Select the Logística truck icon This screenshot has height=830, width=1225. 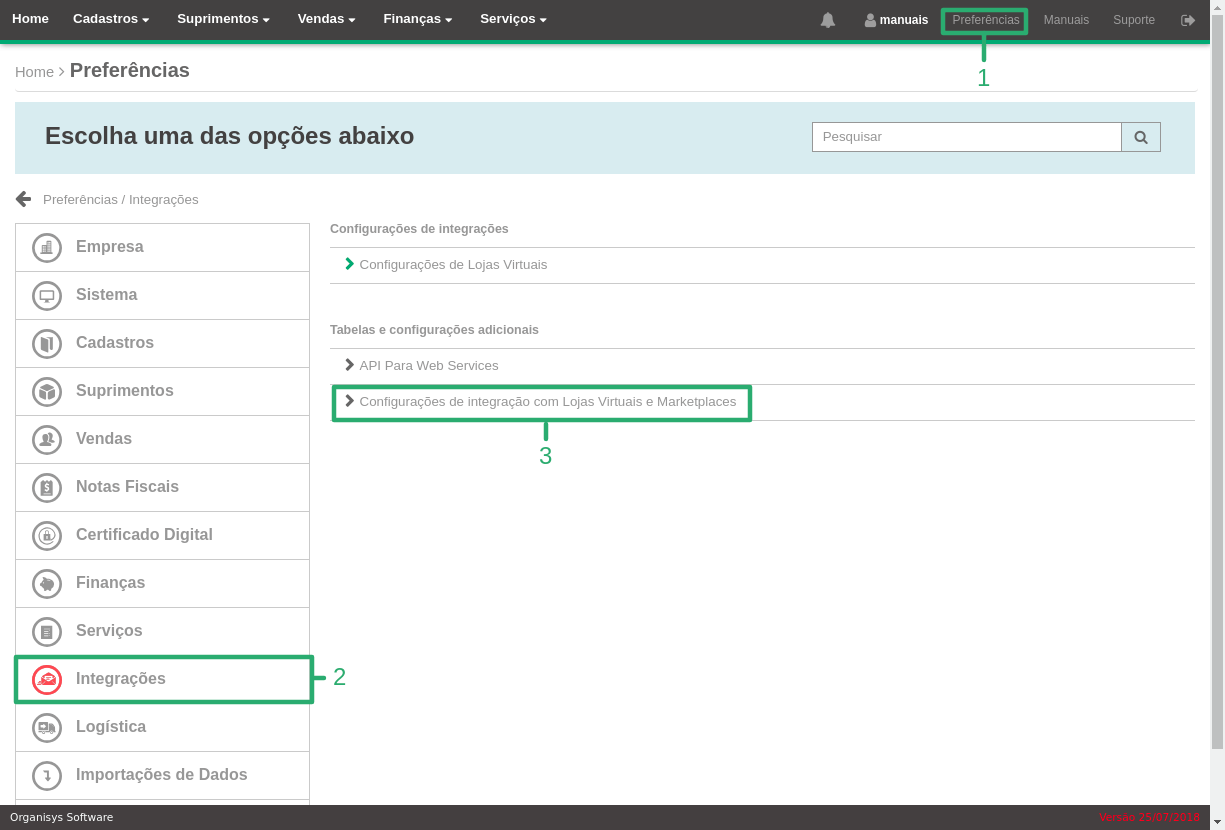pos(47,727)
